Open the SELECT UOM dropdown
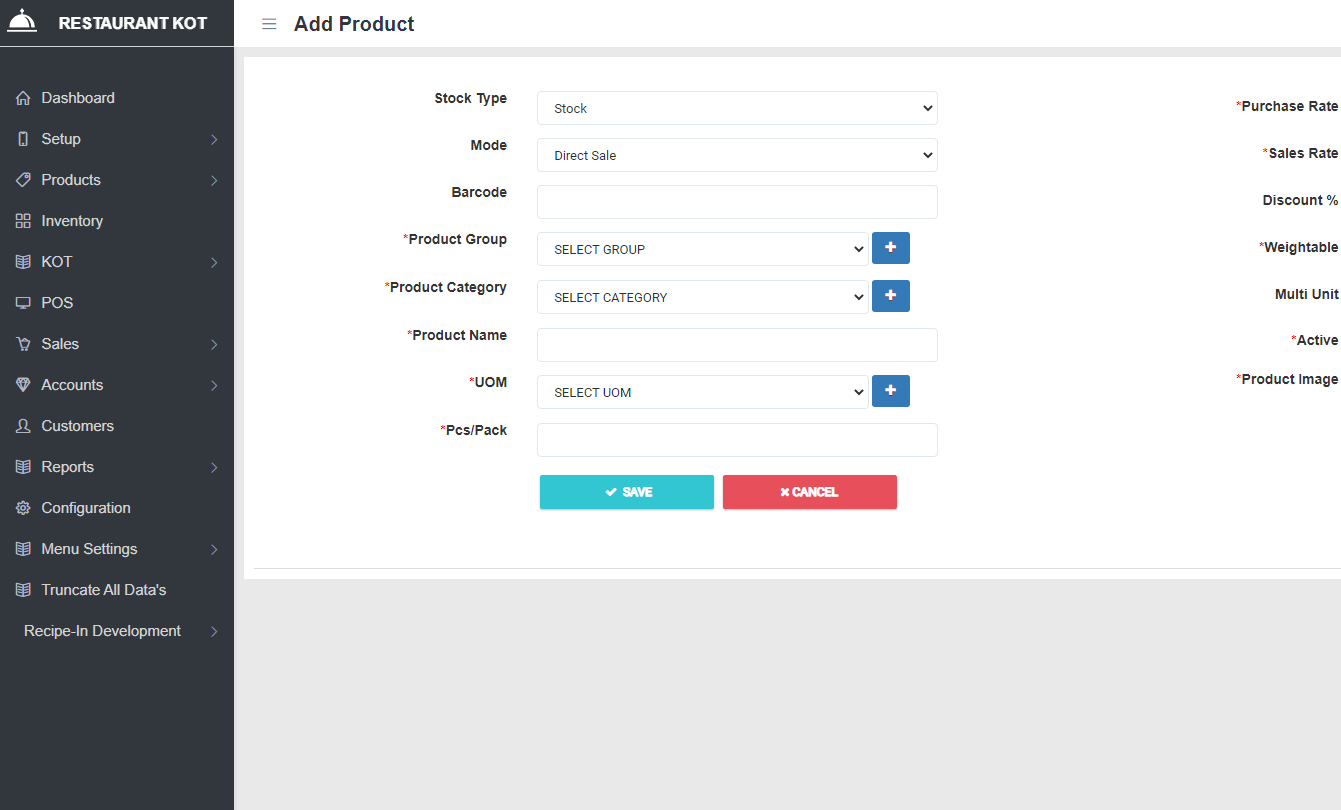Screen dimensions: 1341x810 coord(702,392)
